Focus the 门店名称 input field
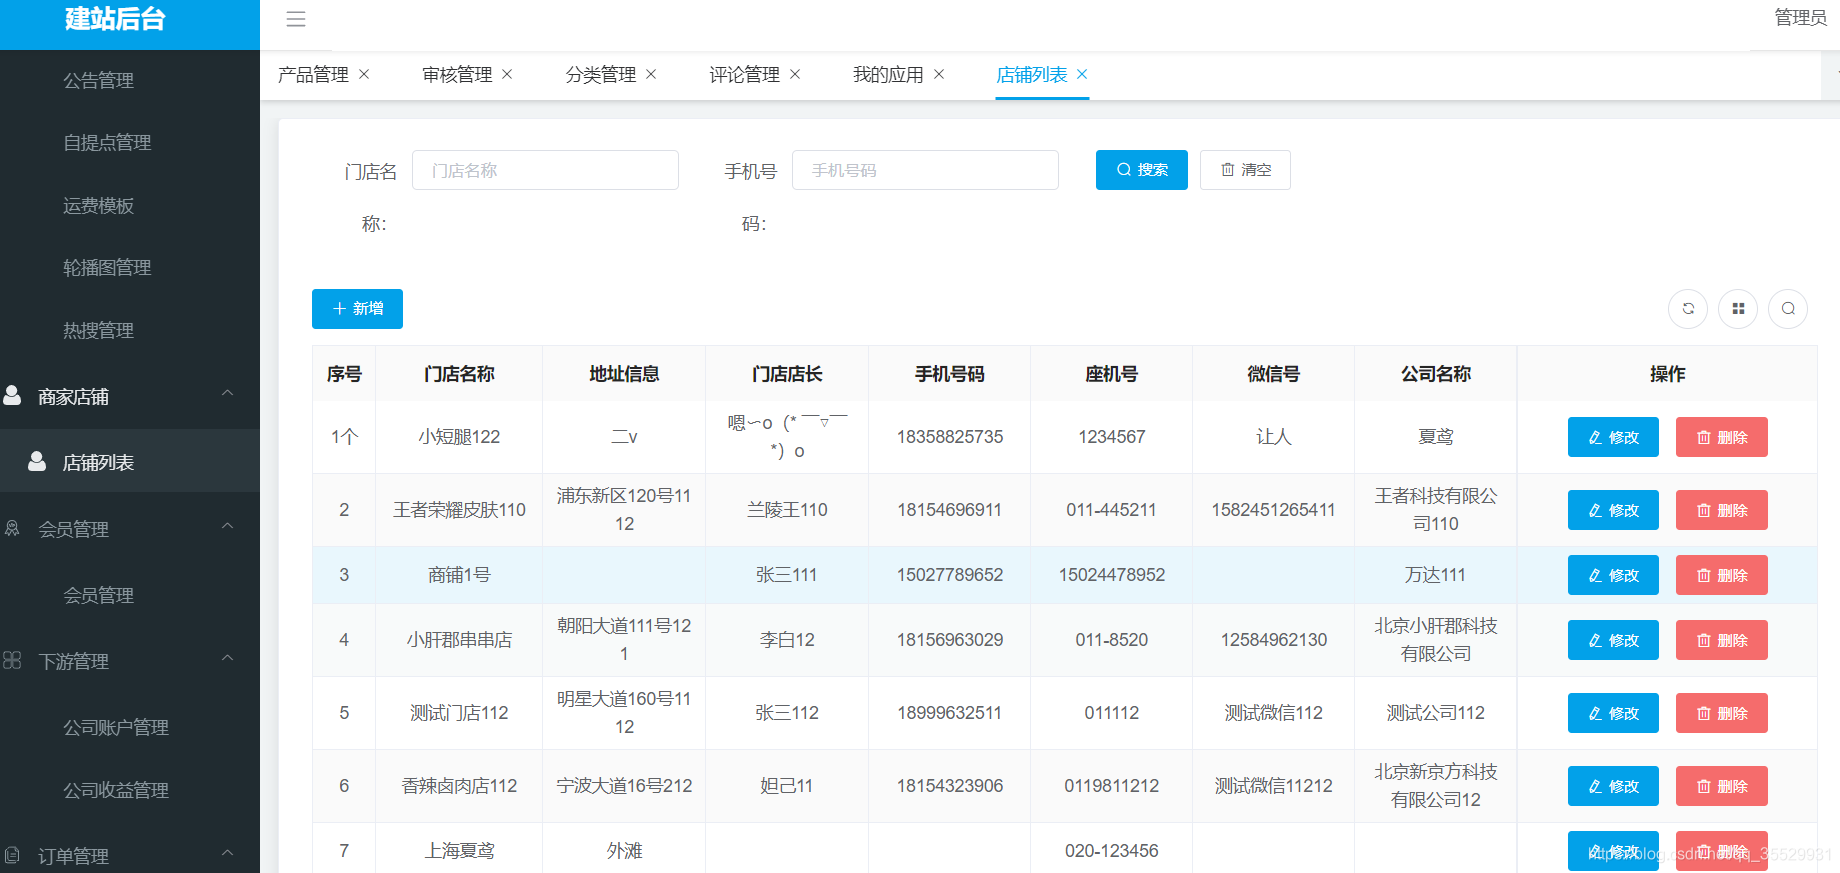The height and width of the screenshot is (873, 1840). click(545, 170)
